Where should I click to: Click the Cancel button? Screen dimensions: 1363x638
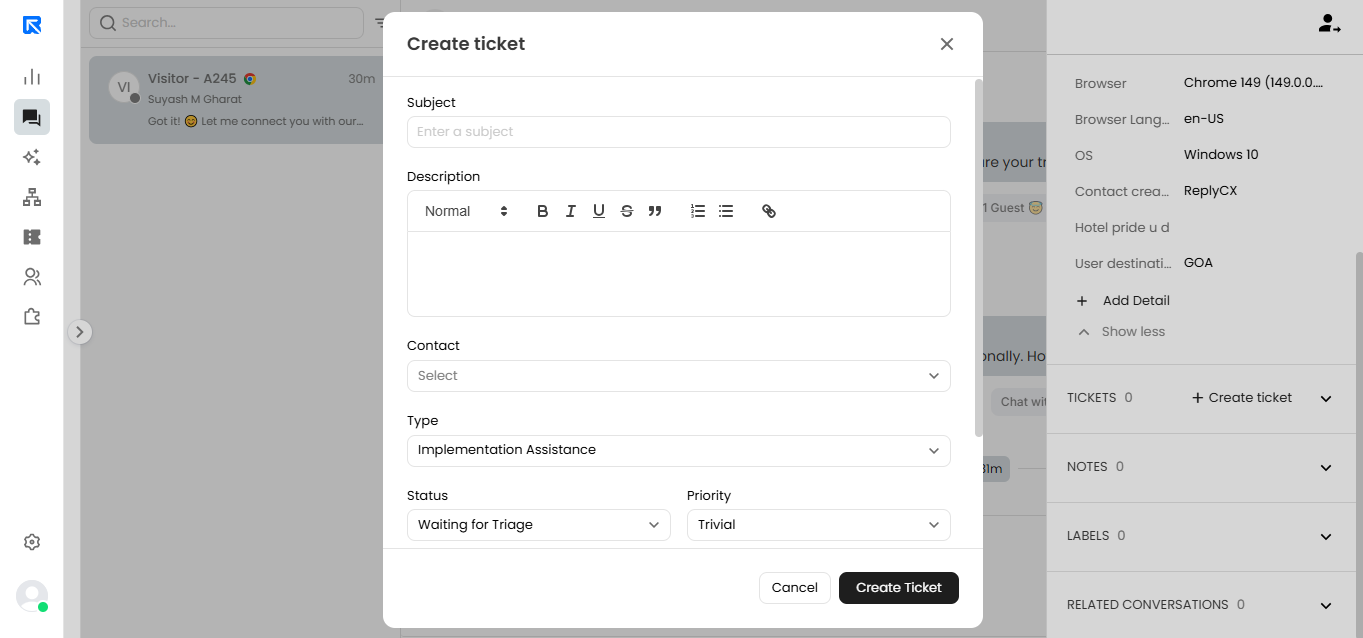tap(795, 588)
